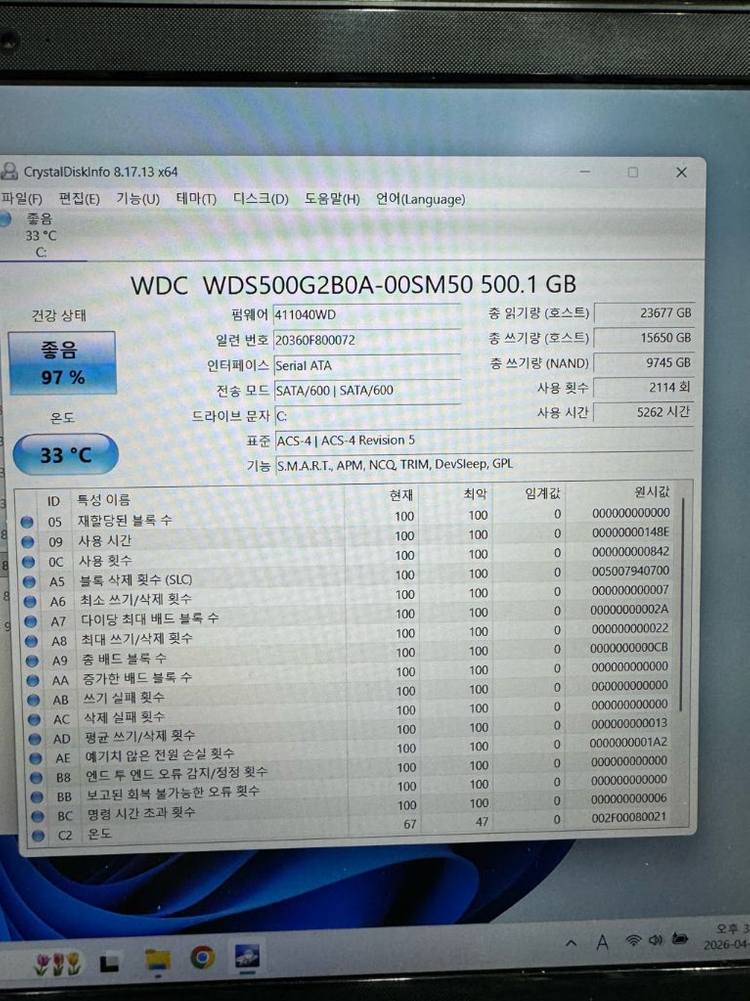This screenshot has height=1001, width=750.
Task: Click the interface field Serial ATA
Action: pyautogui.click(x=367, y=365)
